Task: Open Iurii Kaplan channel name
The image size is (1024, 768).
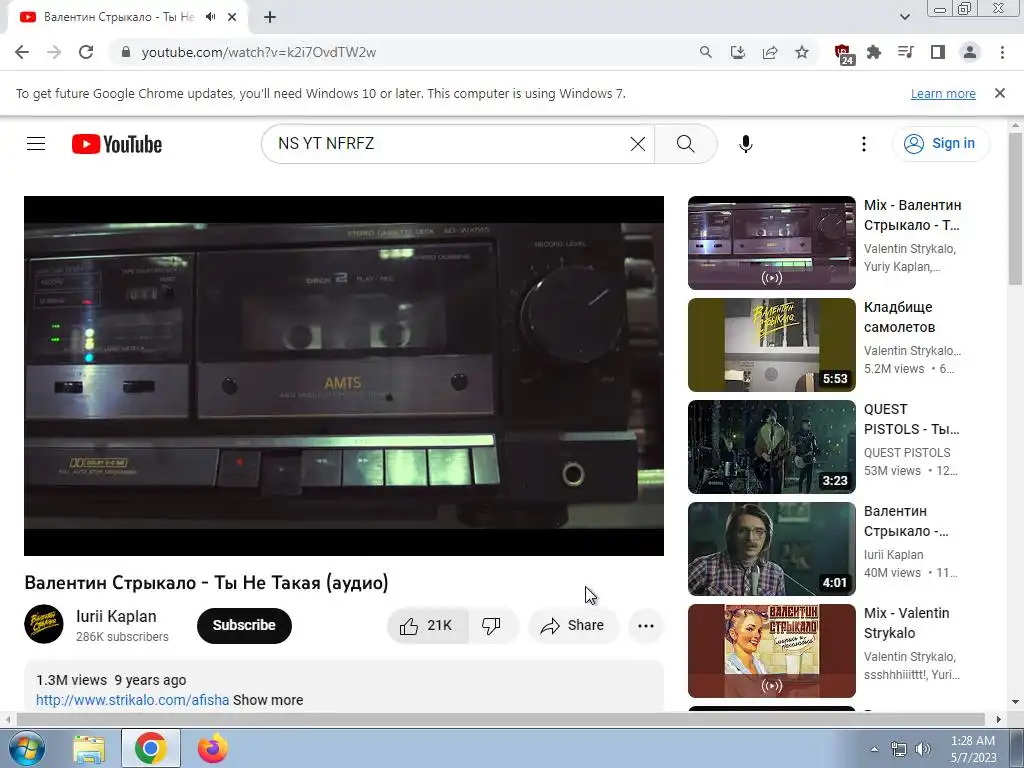Action: pyautogui.click(x=116, y=616)
